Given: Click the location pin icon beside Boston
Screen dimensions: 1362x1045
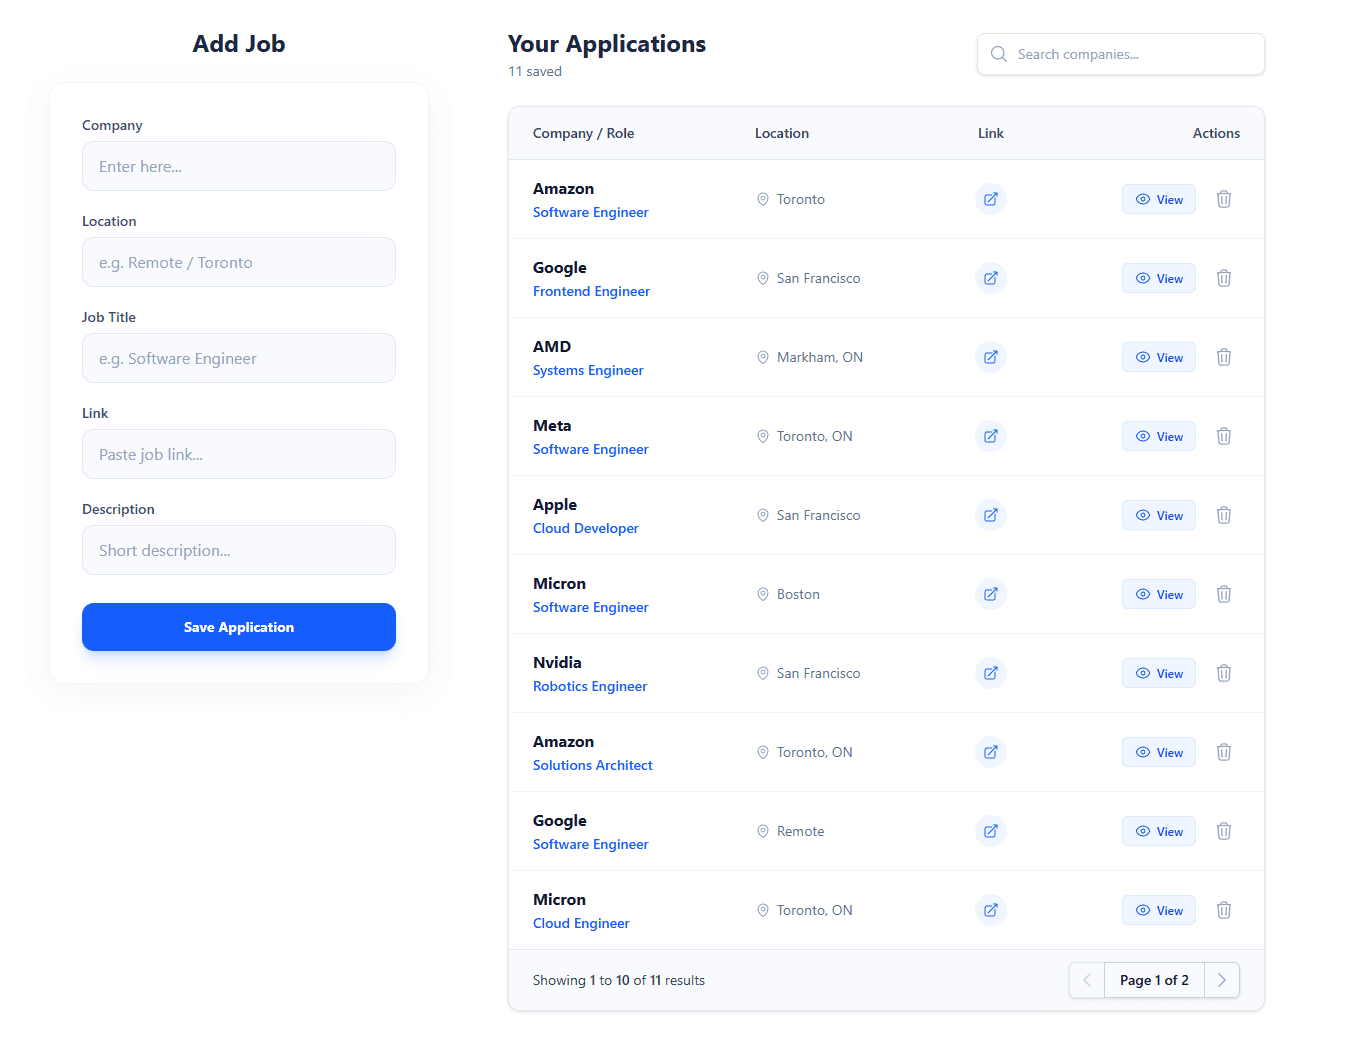Looking at the screenshot, I should (x=762, y=594).
